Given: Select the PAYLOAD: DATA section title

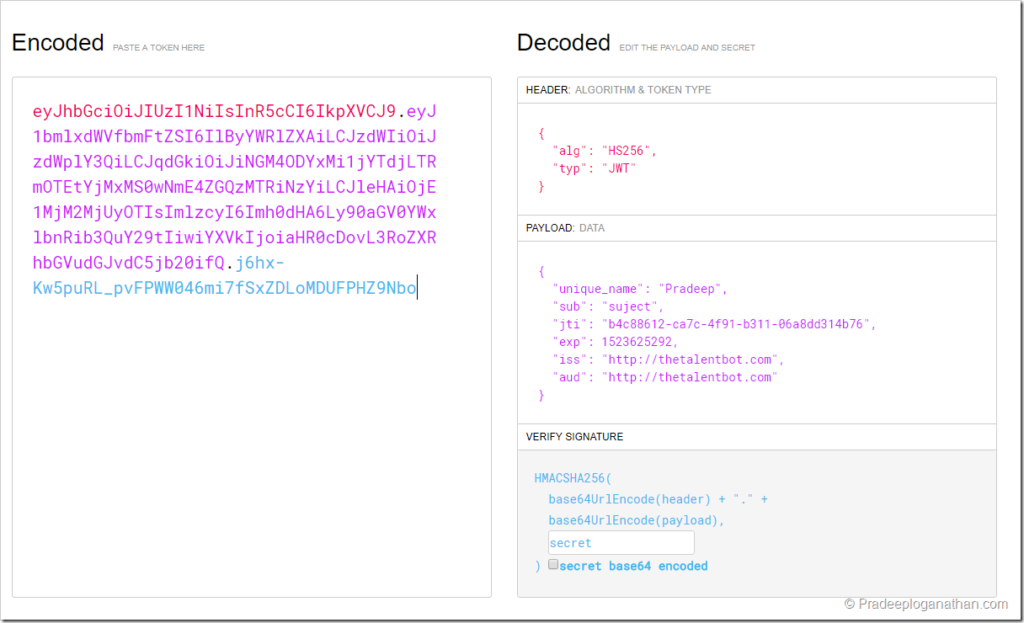Looking at the screenshot, I should (565, 228).
